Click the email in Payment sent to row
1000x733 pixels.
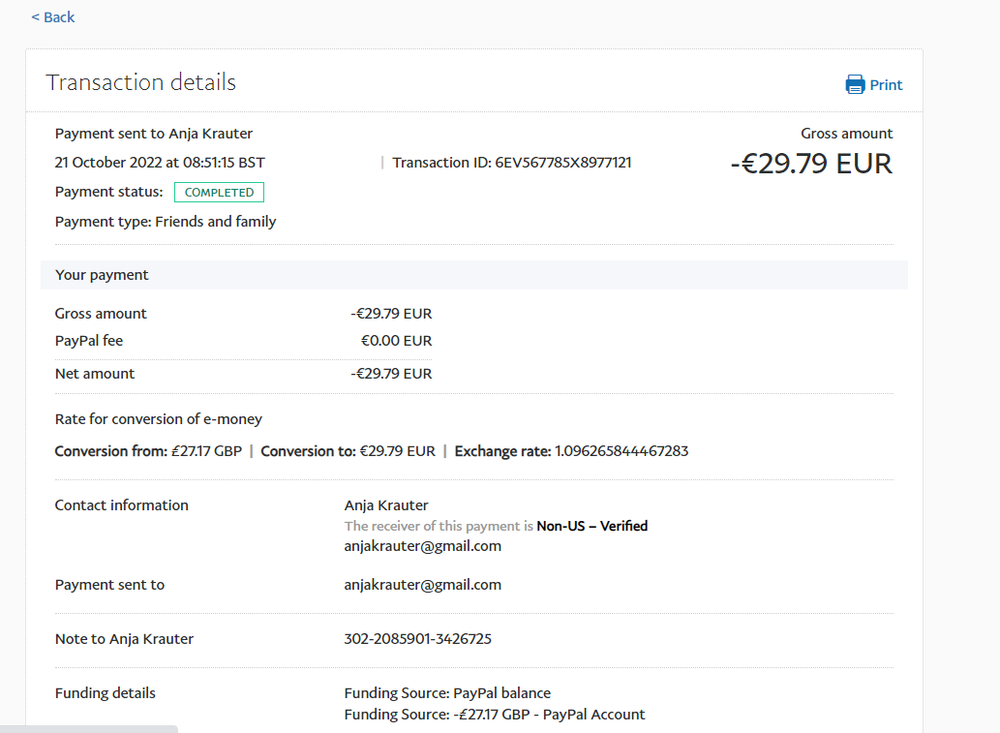422,585
